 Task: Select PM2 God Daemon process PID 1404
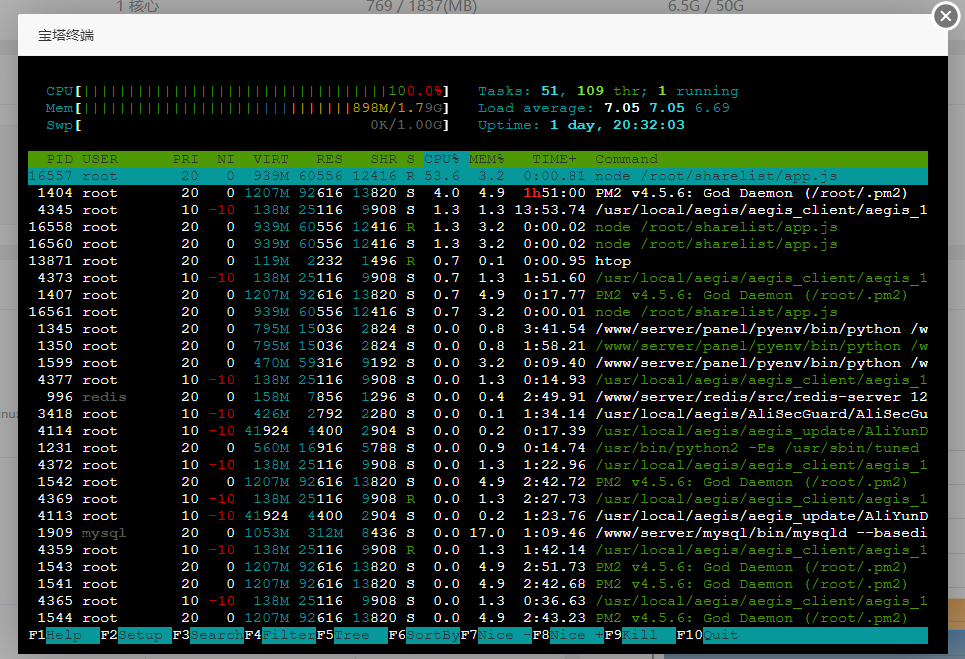[478, 193]
